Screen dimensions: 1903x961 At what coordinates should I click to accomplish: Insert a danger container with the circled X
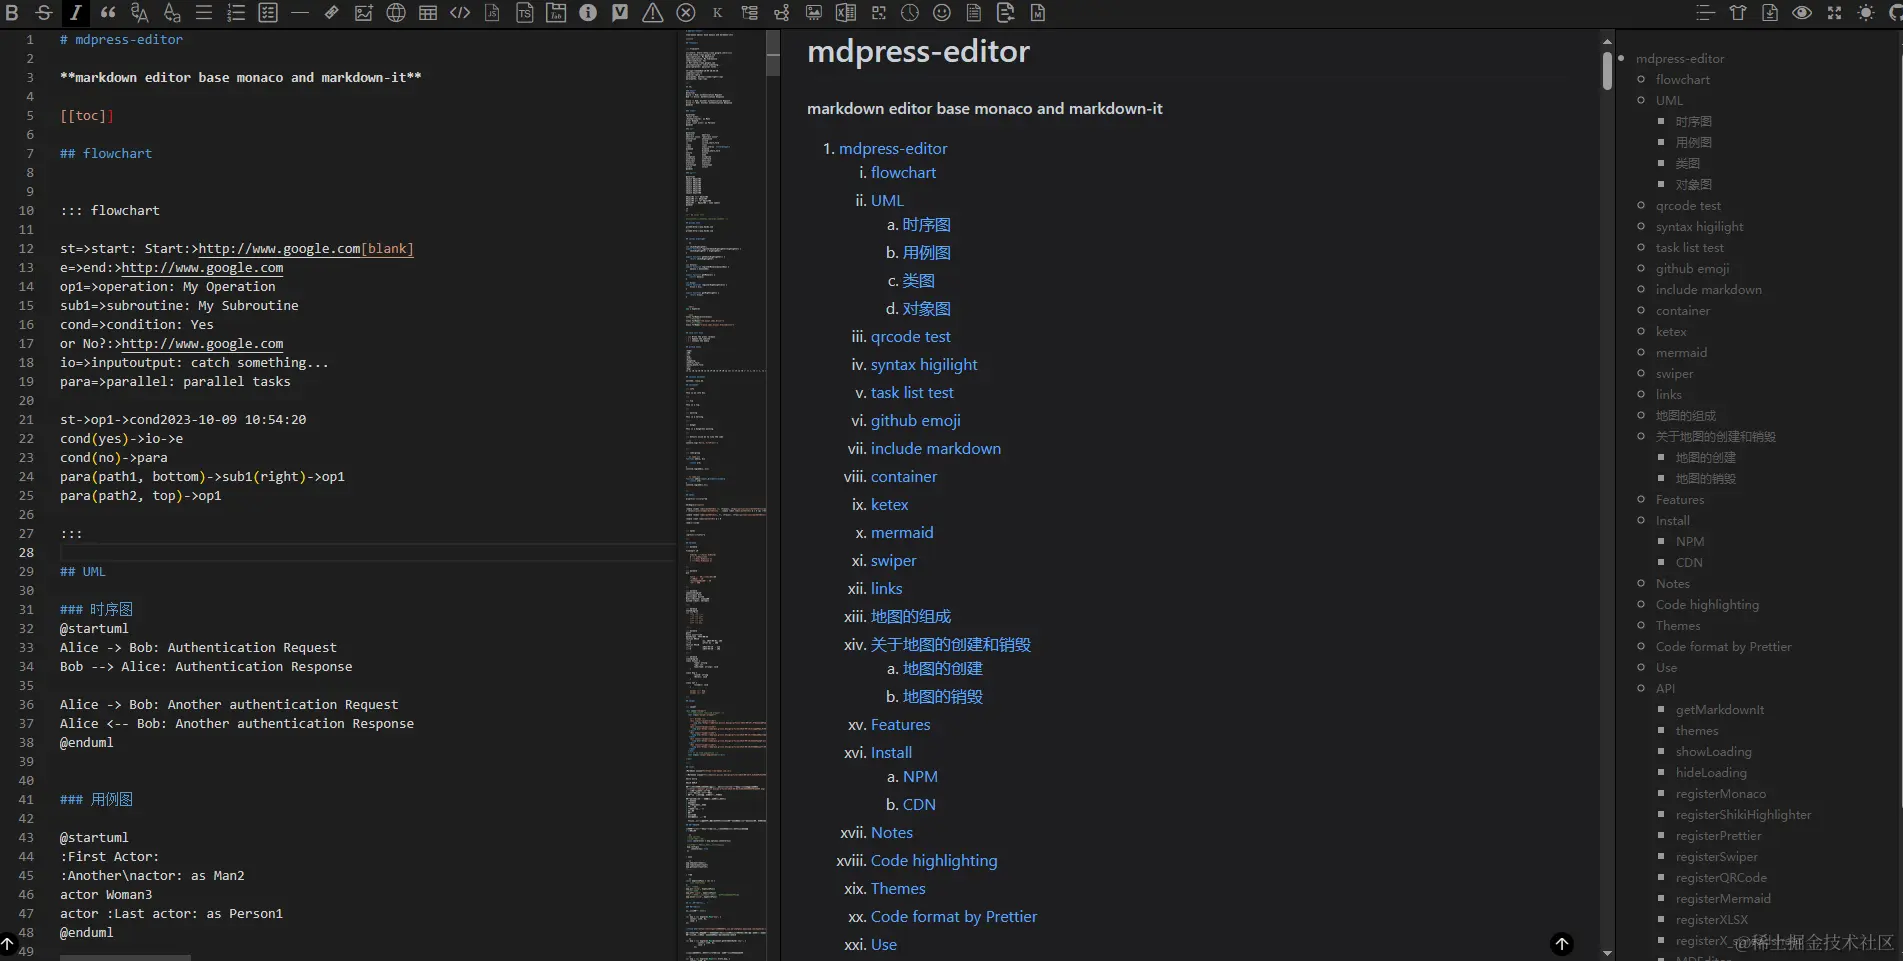[685, 13]
